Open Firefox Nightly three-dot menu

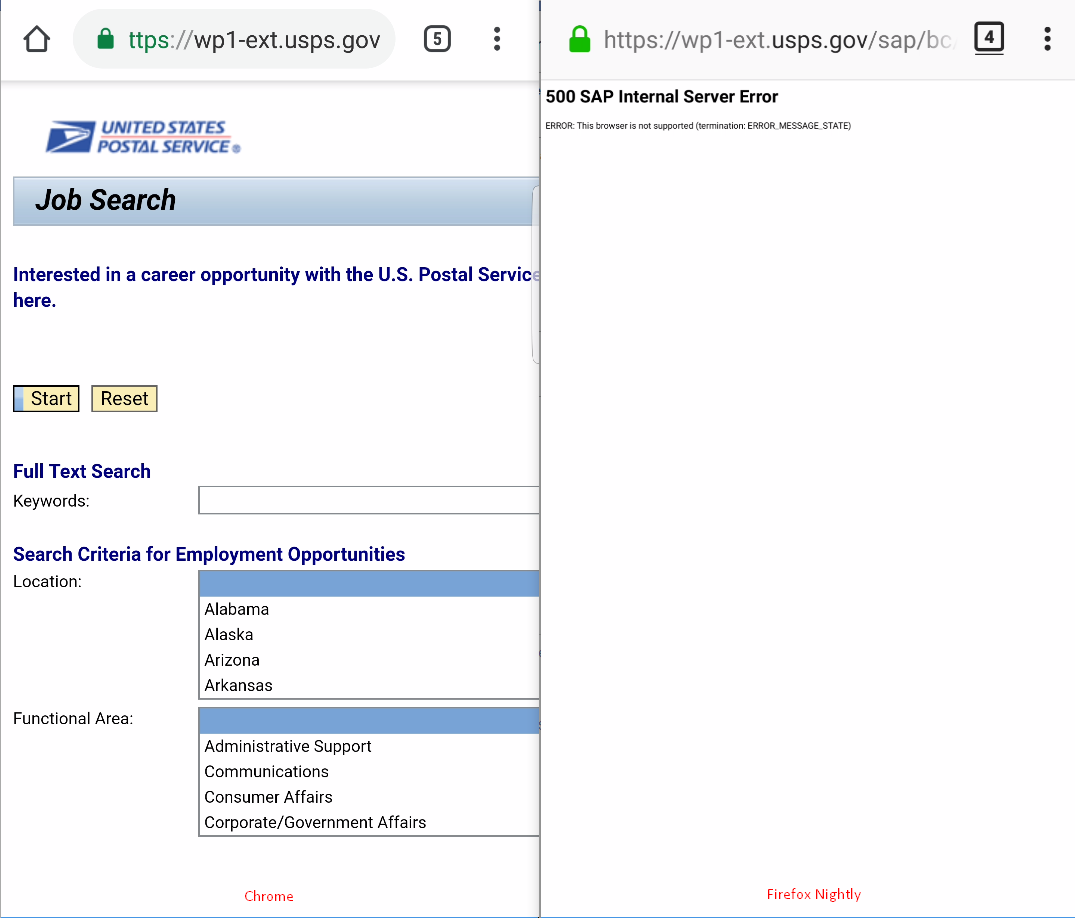click(1047, 39)
